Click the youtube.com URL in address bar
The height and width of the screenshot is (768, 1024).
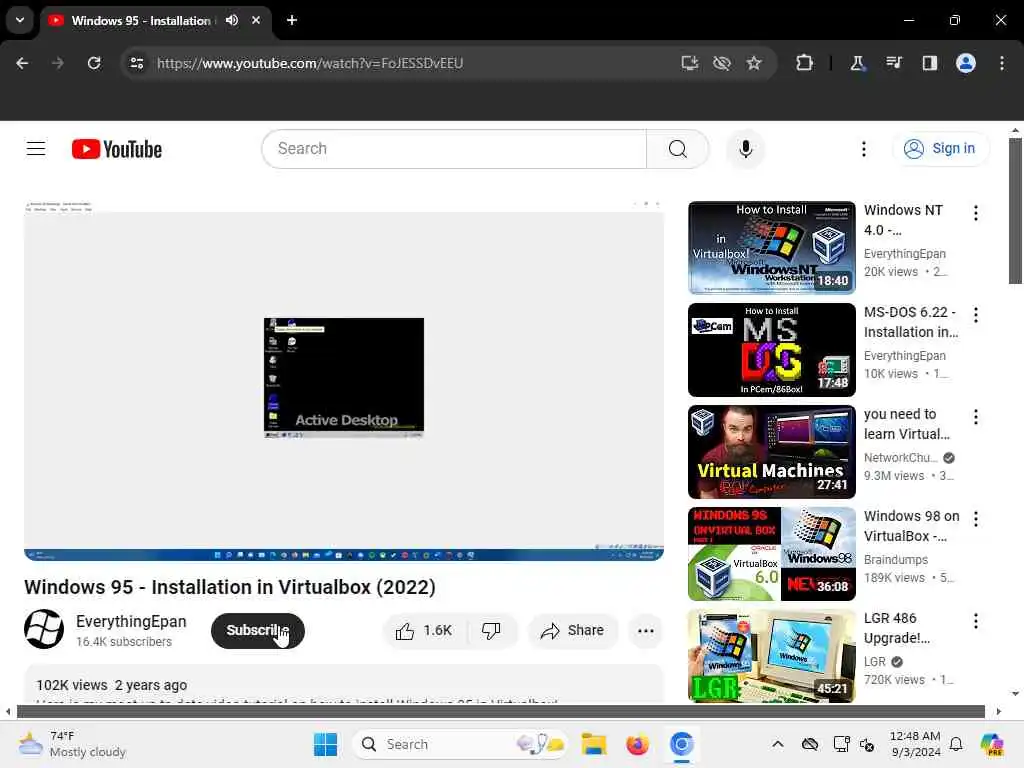(x=310, y=63)
